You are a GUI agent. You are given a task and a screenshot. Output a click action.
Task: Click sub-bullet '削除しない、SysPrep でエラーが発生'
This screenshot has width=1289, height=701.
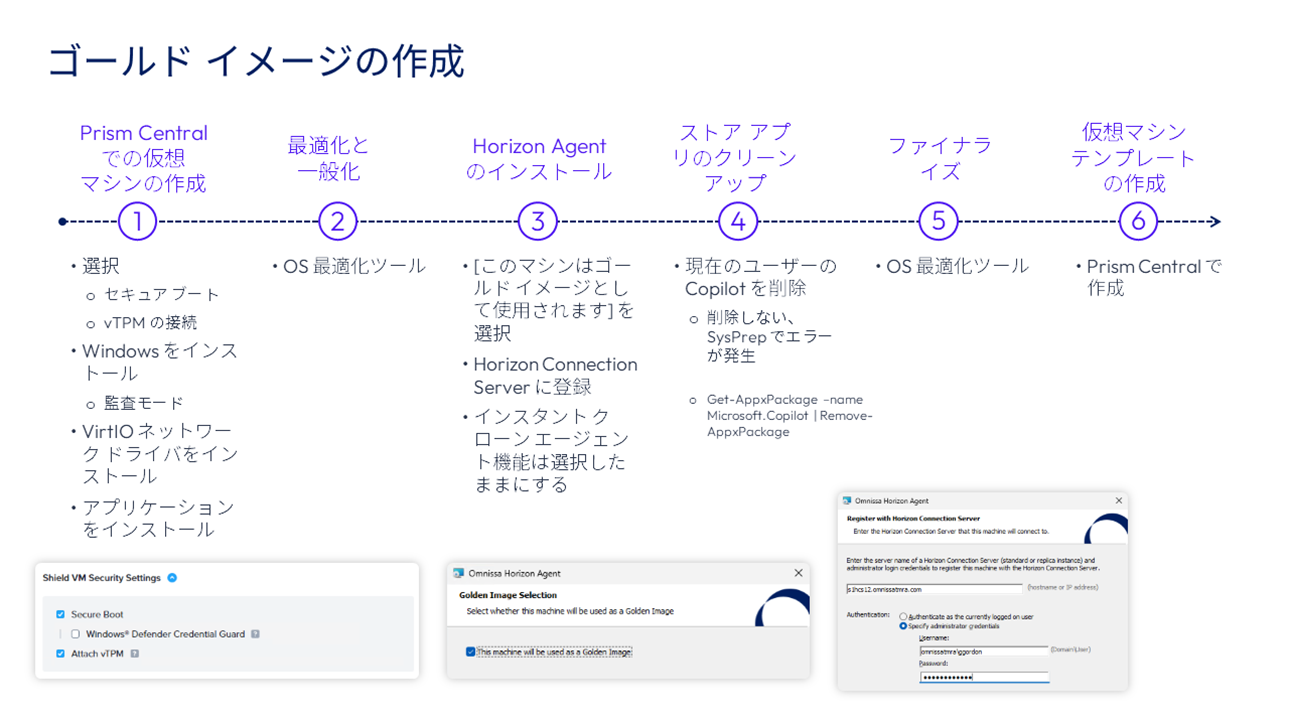[x=770, y=336]
